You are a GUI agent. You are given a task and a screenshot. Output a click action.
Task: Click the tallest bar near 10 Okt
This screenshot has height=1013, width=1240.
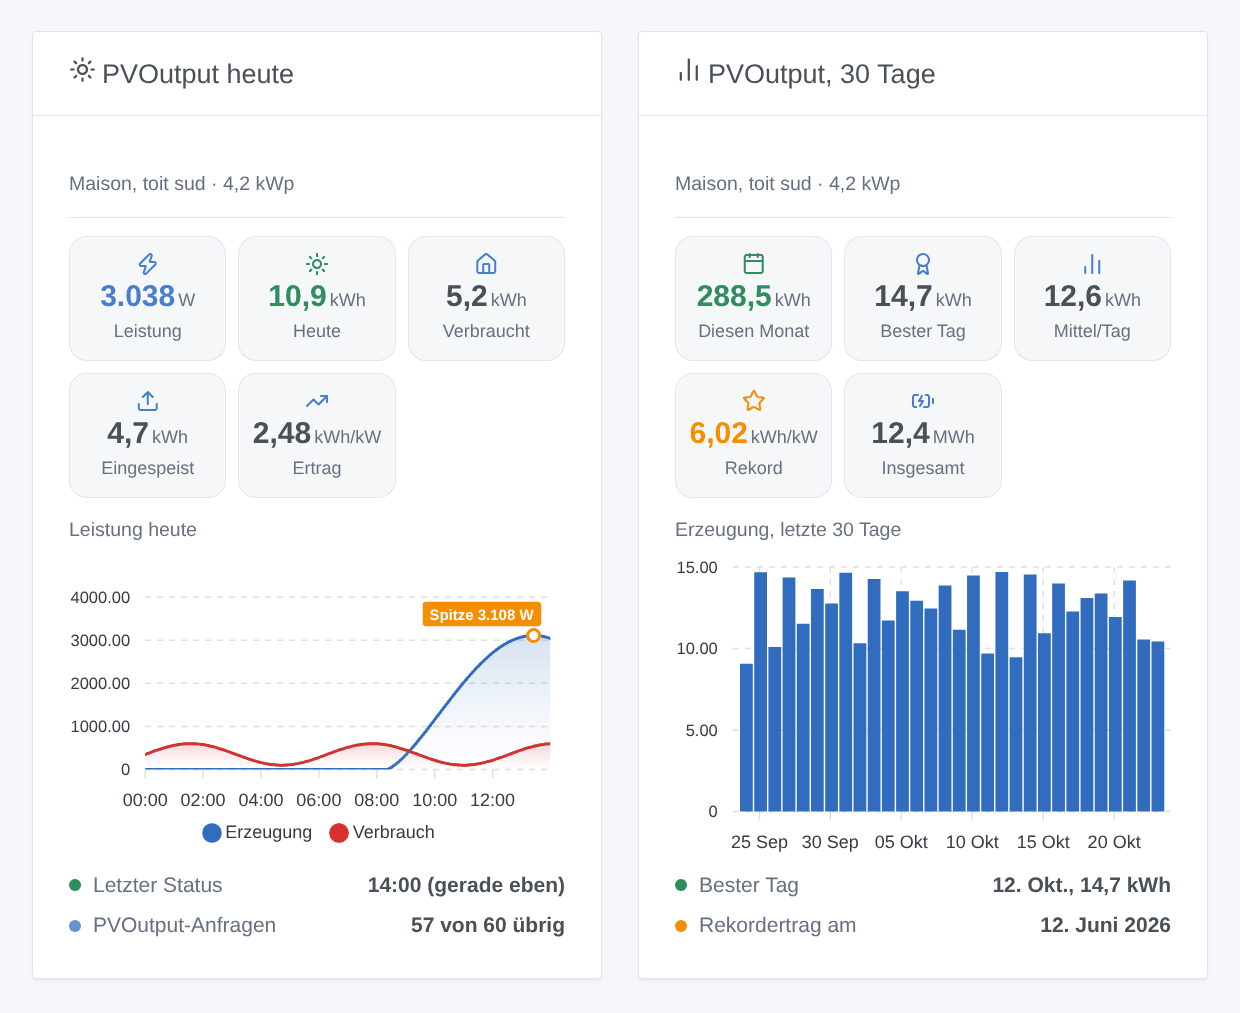[x=1002, y=691]
